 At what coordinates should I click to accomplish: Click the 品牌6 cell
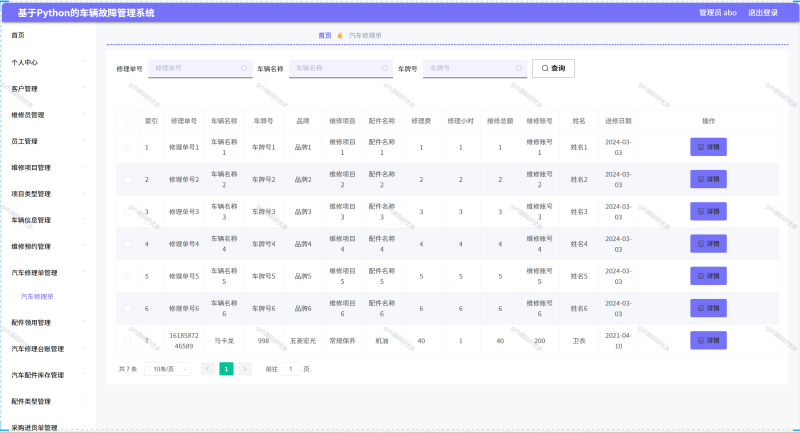pyautogui.click(x=303, y=309)
